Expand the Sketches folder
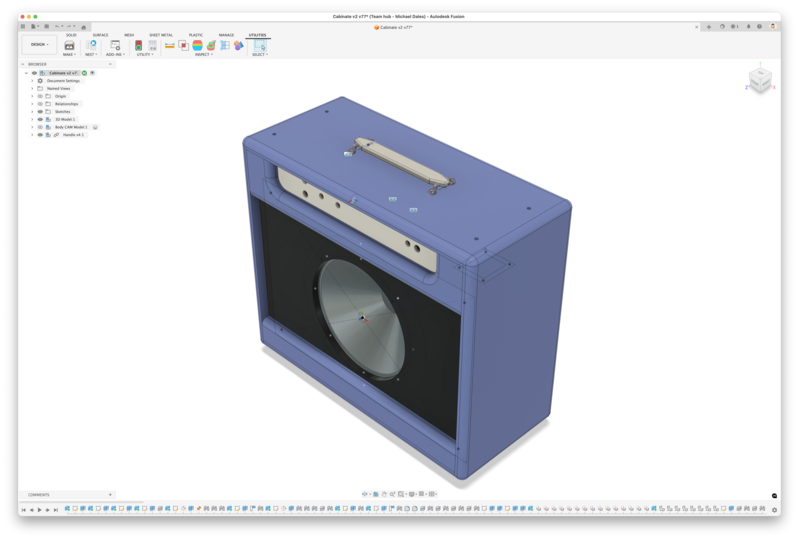This screenshot has height=540, width=799. click(x=32, y=112)
